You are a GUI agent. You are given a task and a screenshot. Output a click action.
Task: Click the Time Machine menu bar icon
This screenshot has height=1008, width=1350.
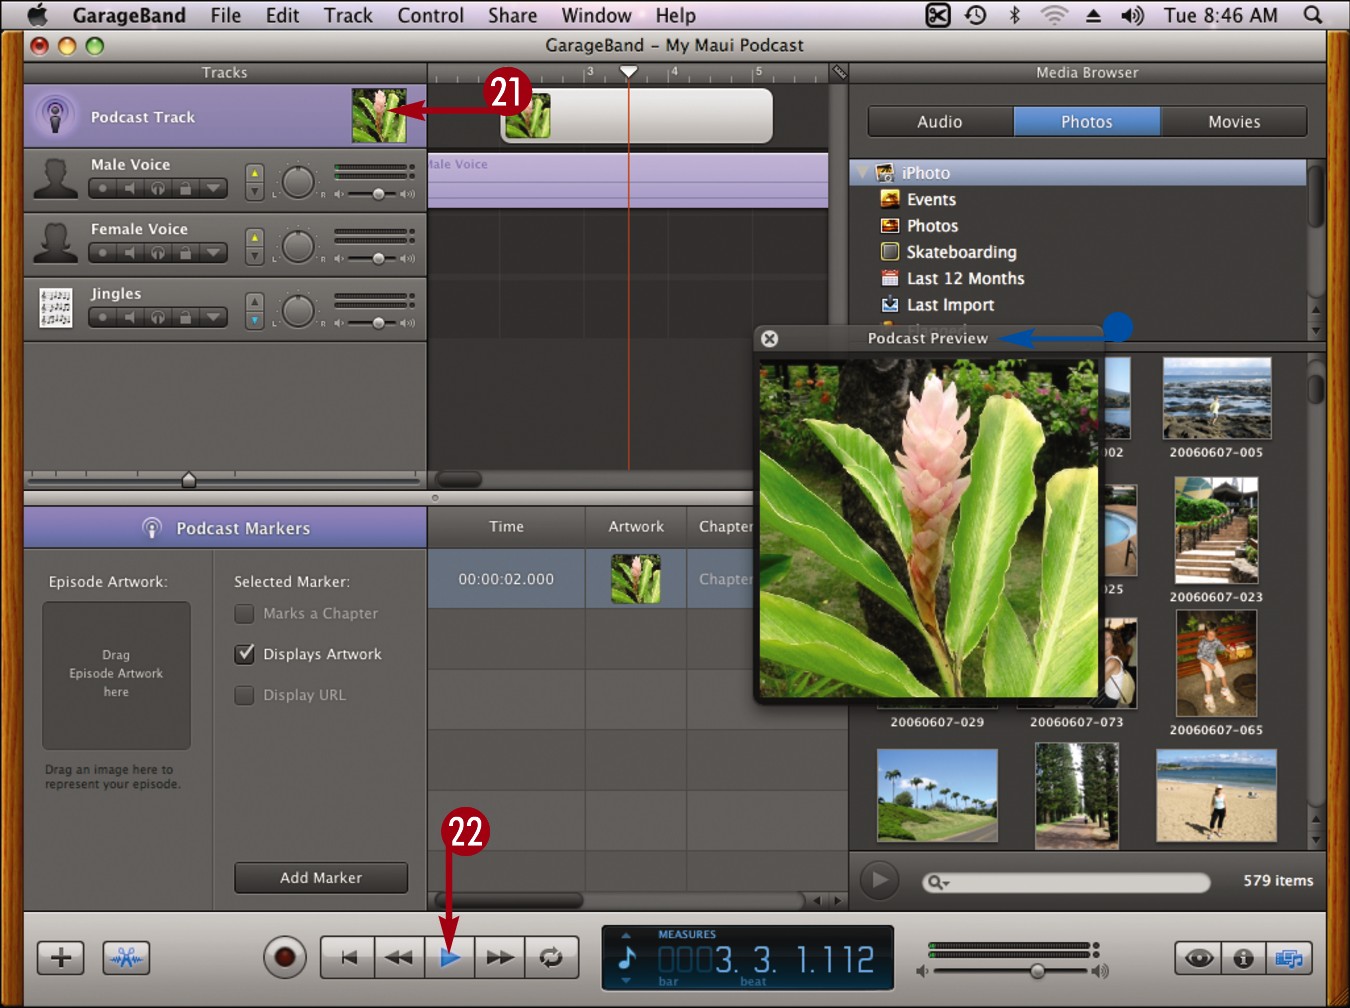(x=976, y=15)
